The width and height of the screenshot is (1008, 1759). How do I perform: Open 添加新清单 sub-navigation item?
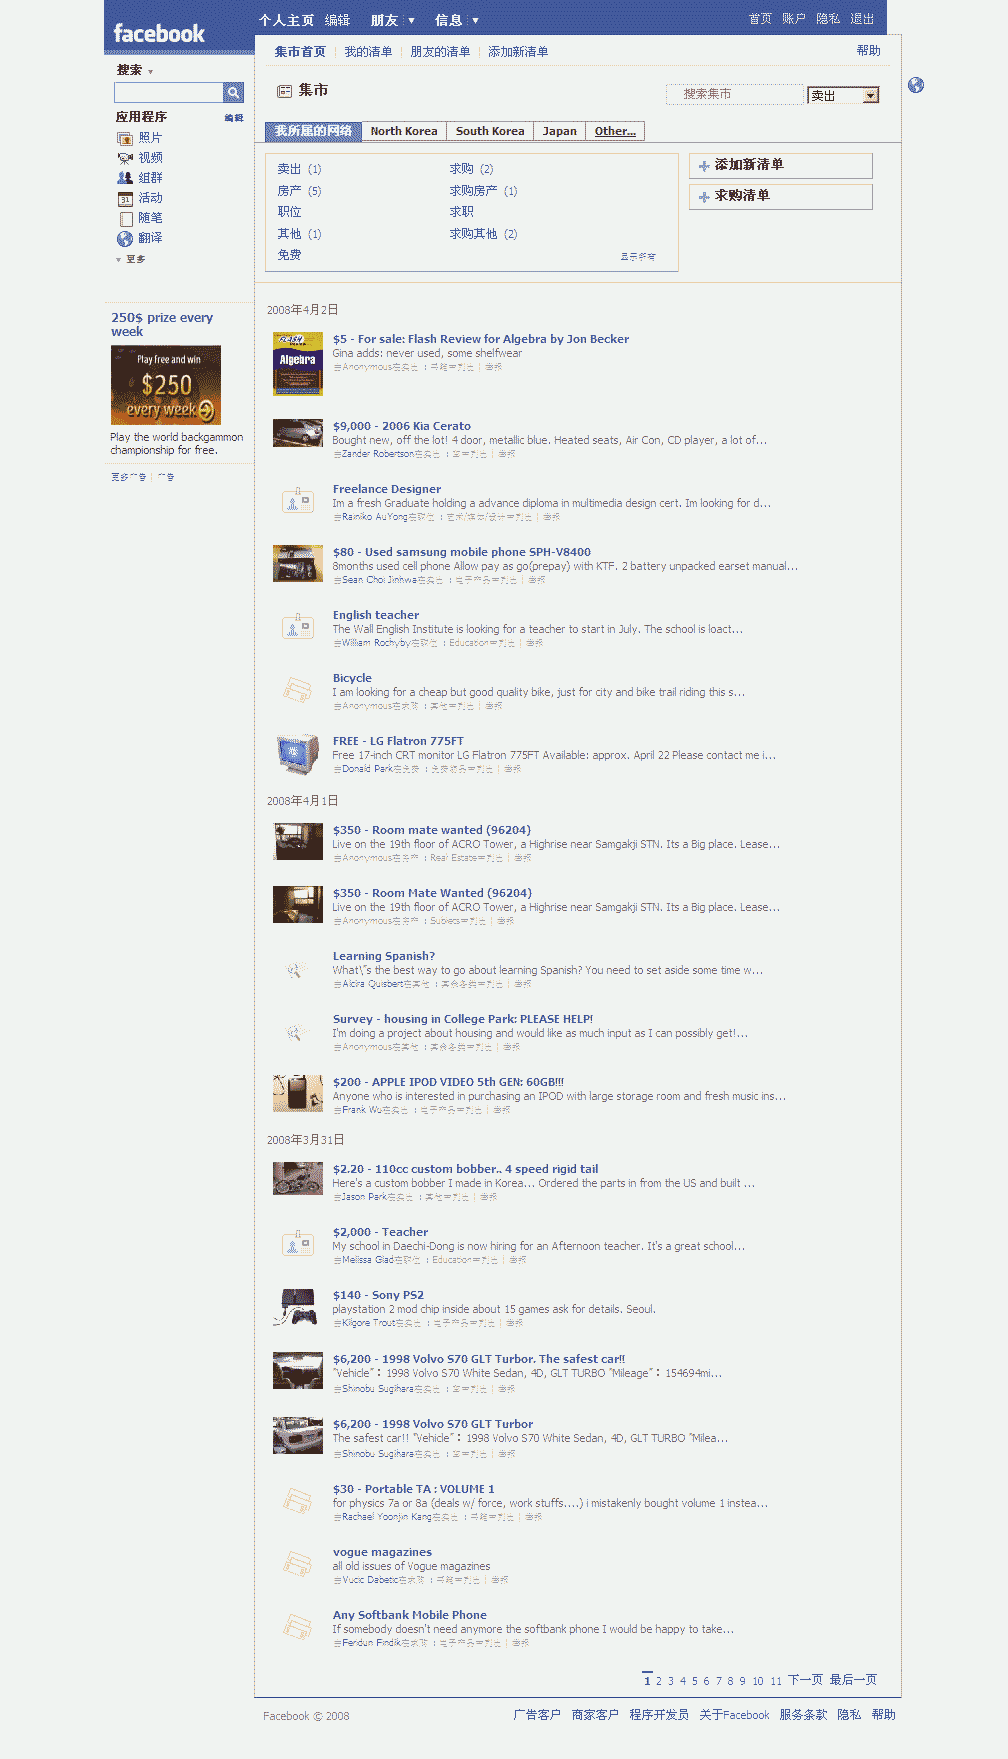(518, 52)
